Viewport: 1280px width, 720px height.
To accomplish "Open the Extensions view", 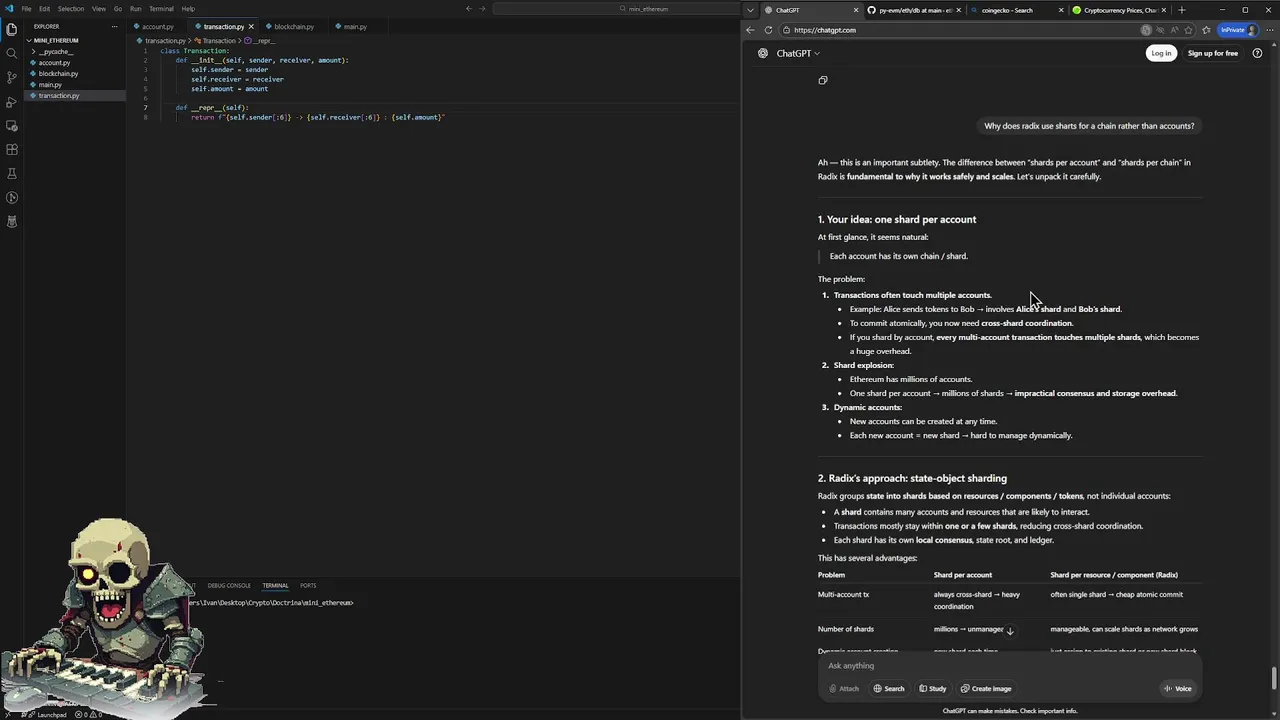I will (x=12, y=150).
